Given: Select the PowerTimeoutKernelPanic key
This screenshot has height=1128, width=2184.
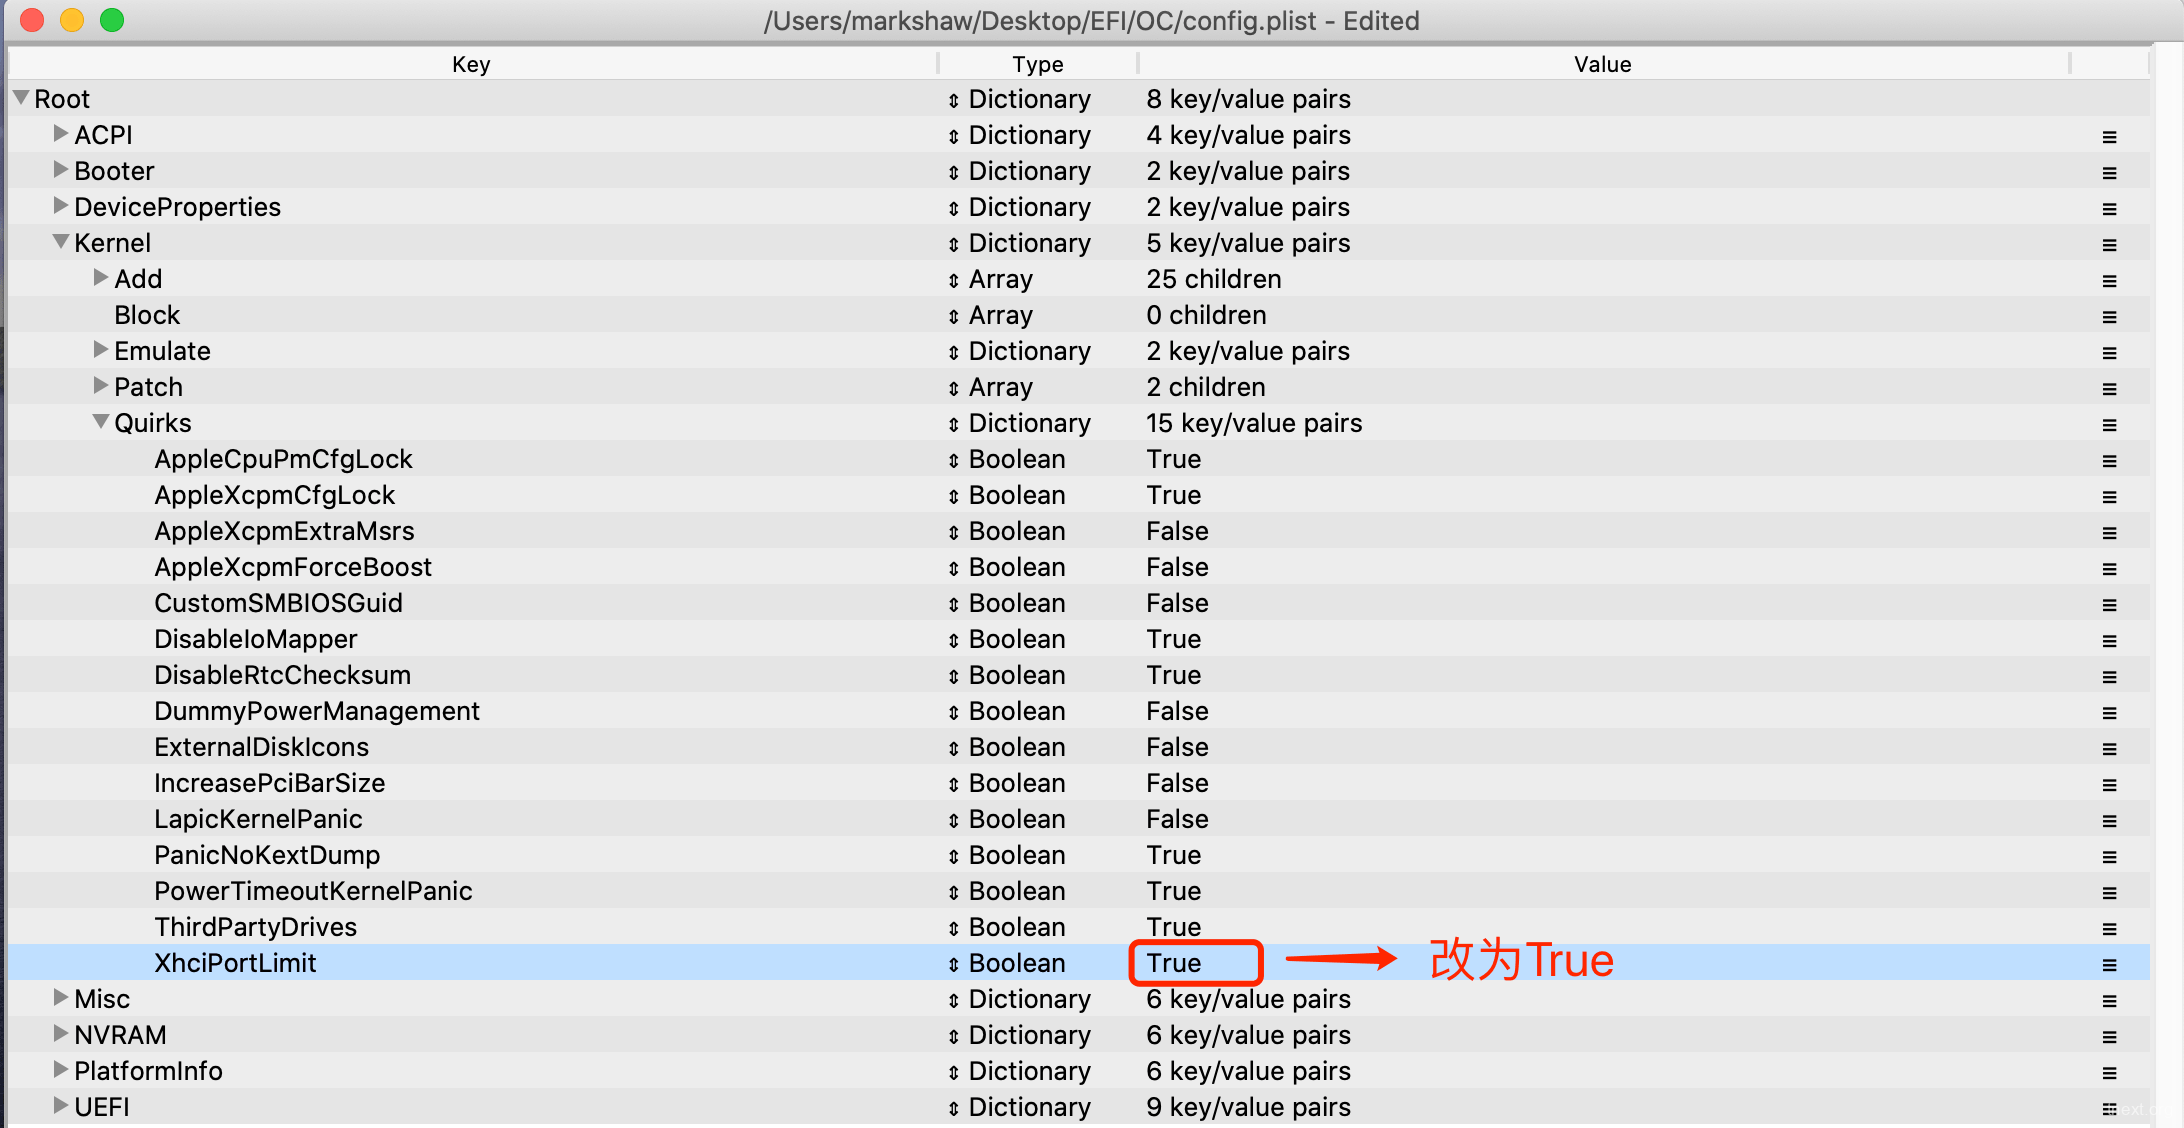Looking at the screenshot, I should pos(313,891).
